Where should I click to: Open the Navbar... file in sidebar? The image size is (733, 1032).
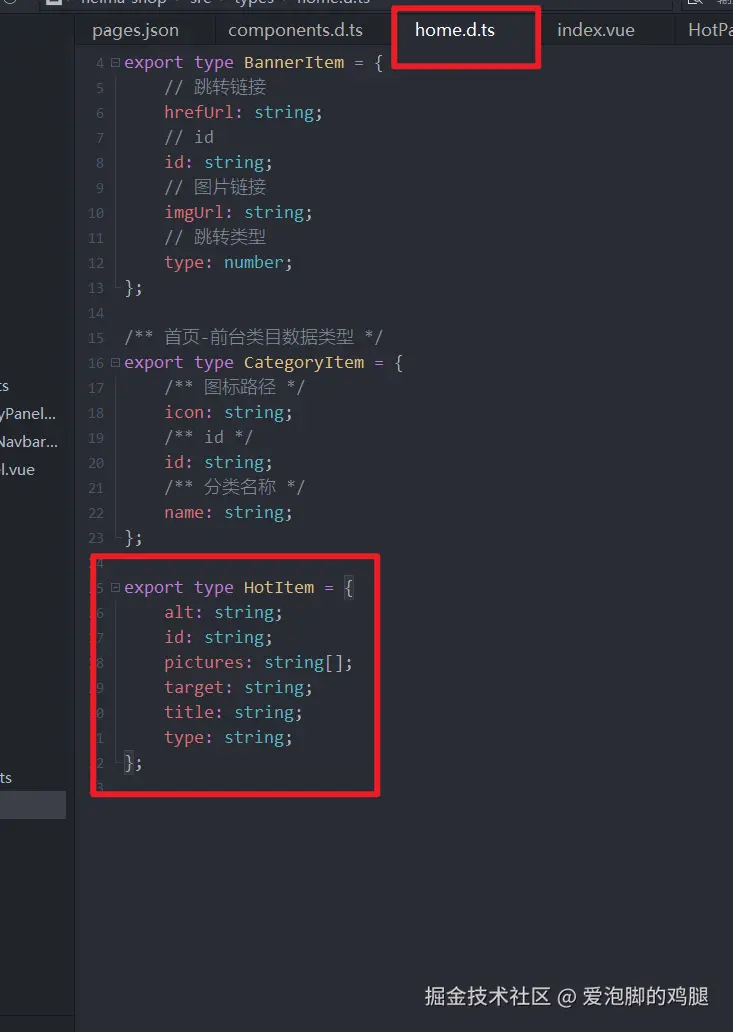click(29, 442)
